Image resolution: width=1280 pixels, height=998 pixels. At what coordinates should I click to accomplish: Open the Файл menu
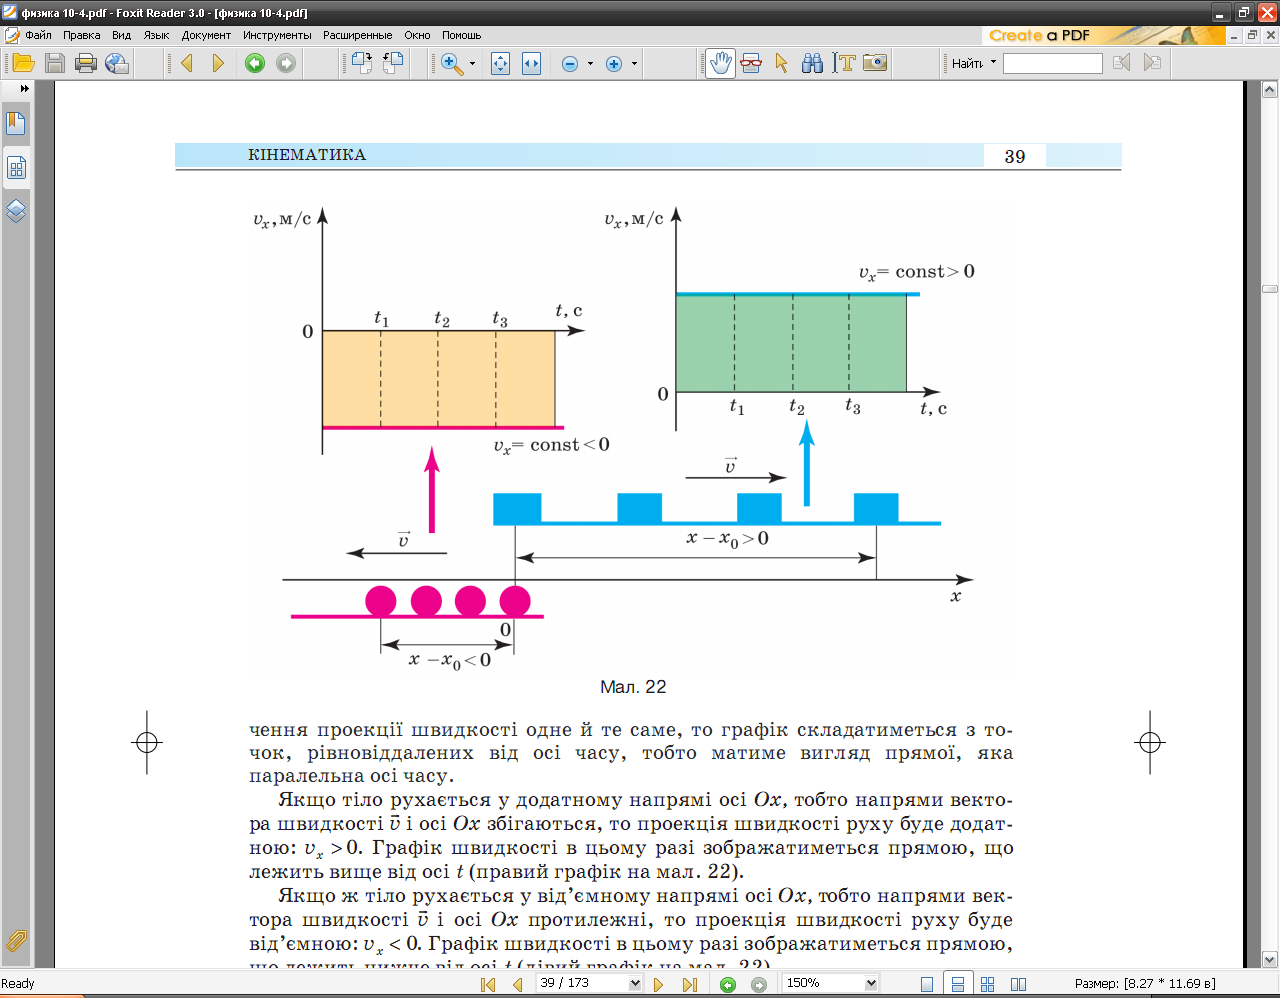(38, 35)
